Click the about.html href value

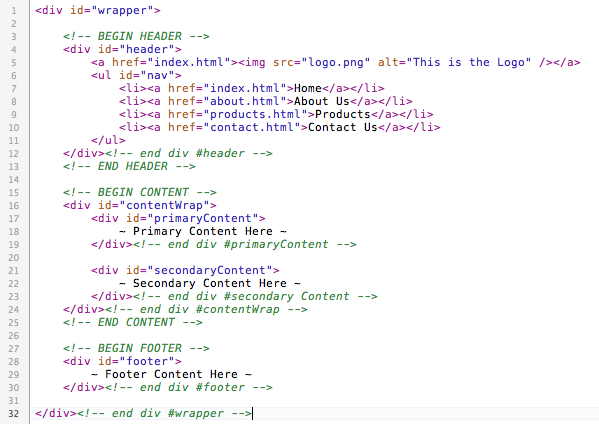tap(245, 101)
